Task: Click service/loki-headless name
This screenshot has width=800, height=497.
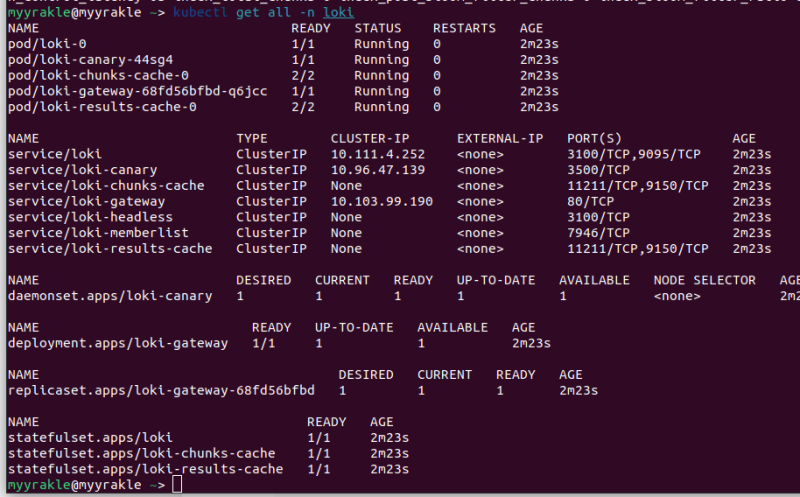Action: (90, 217)
